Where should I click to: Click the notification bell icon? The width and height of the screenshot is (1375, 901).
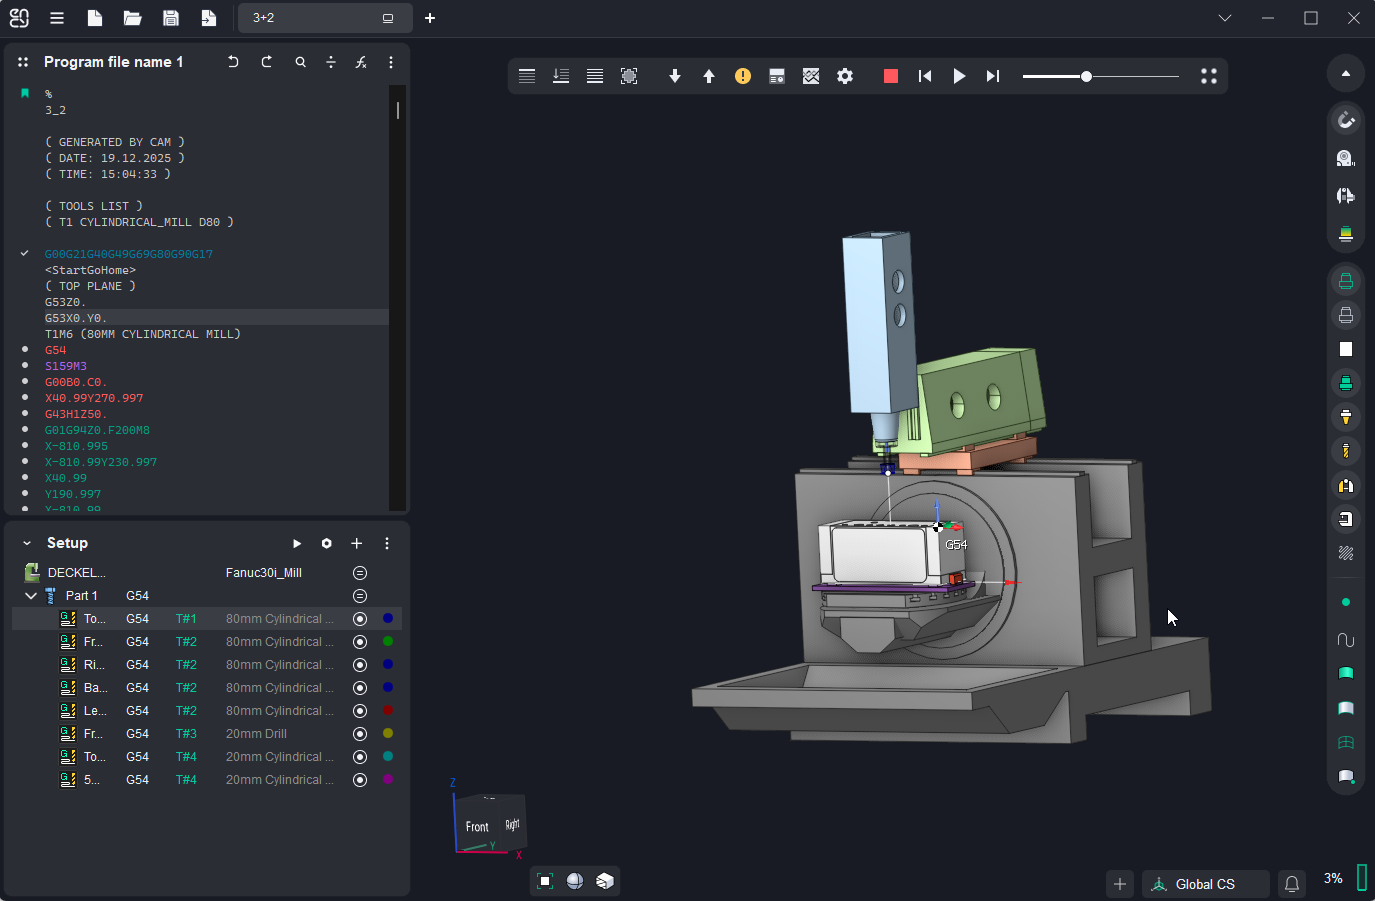click(1292, 884)
